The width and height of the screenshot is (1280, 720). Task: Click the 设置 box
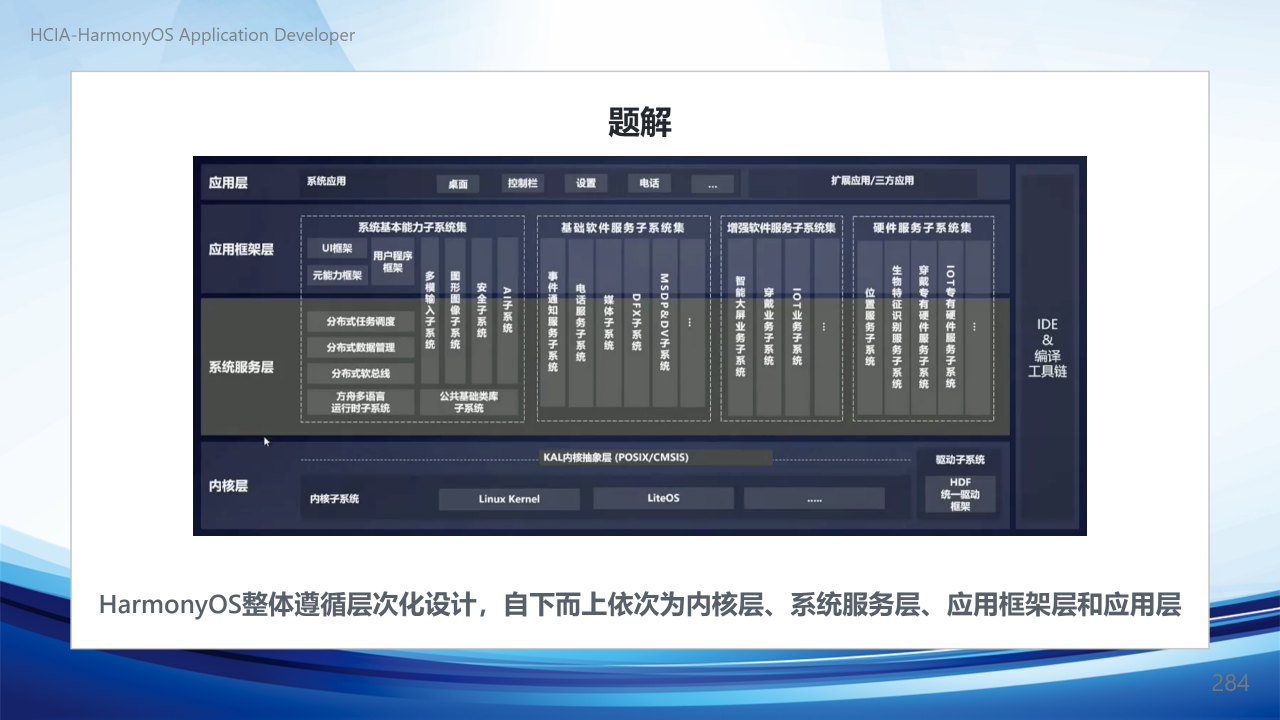(586, 184)
